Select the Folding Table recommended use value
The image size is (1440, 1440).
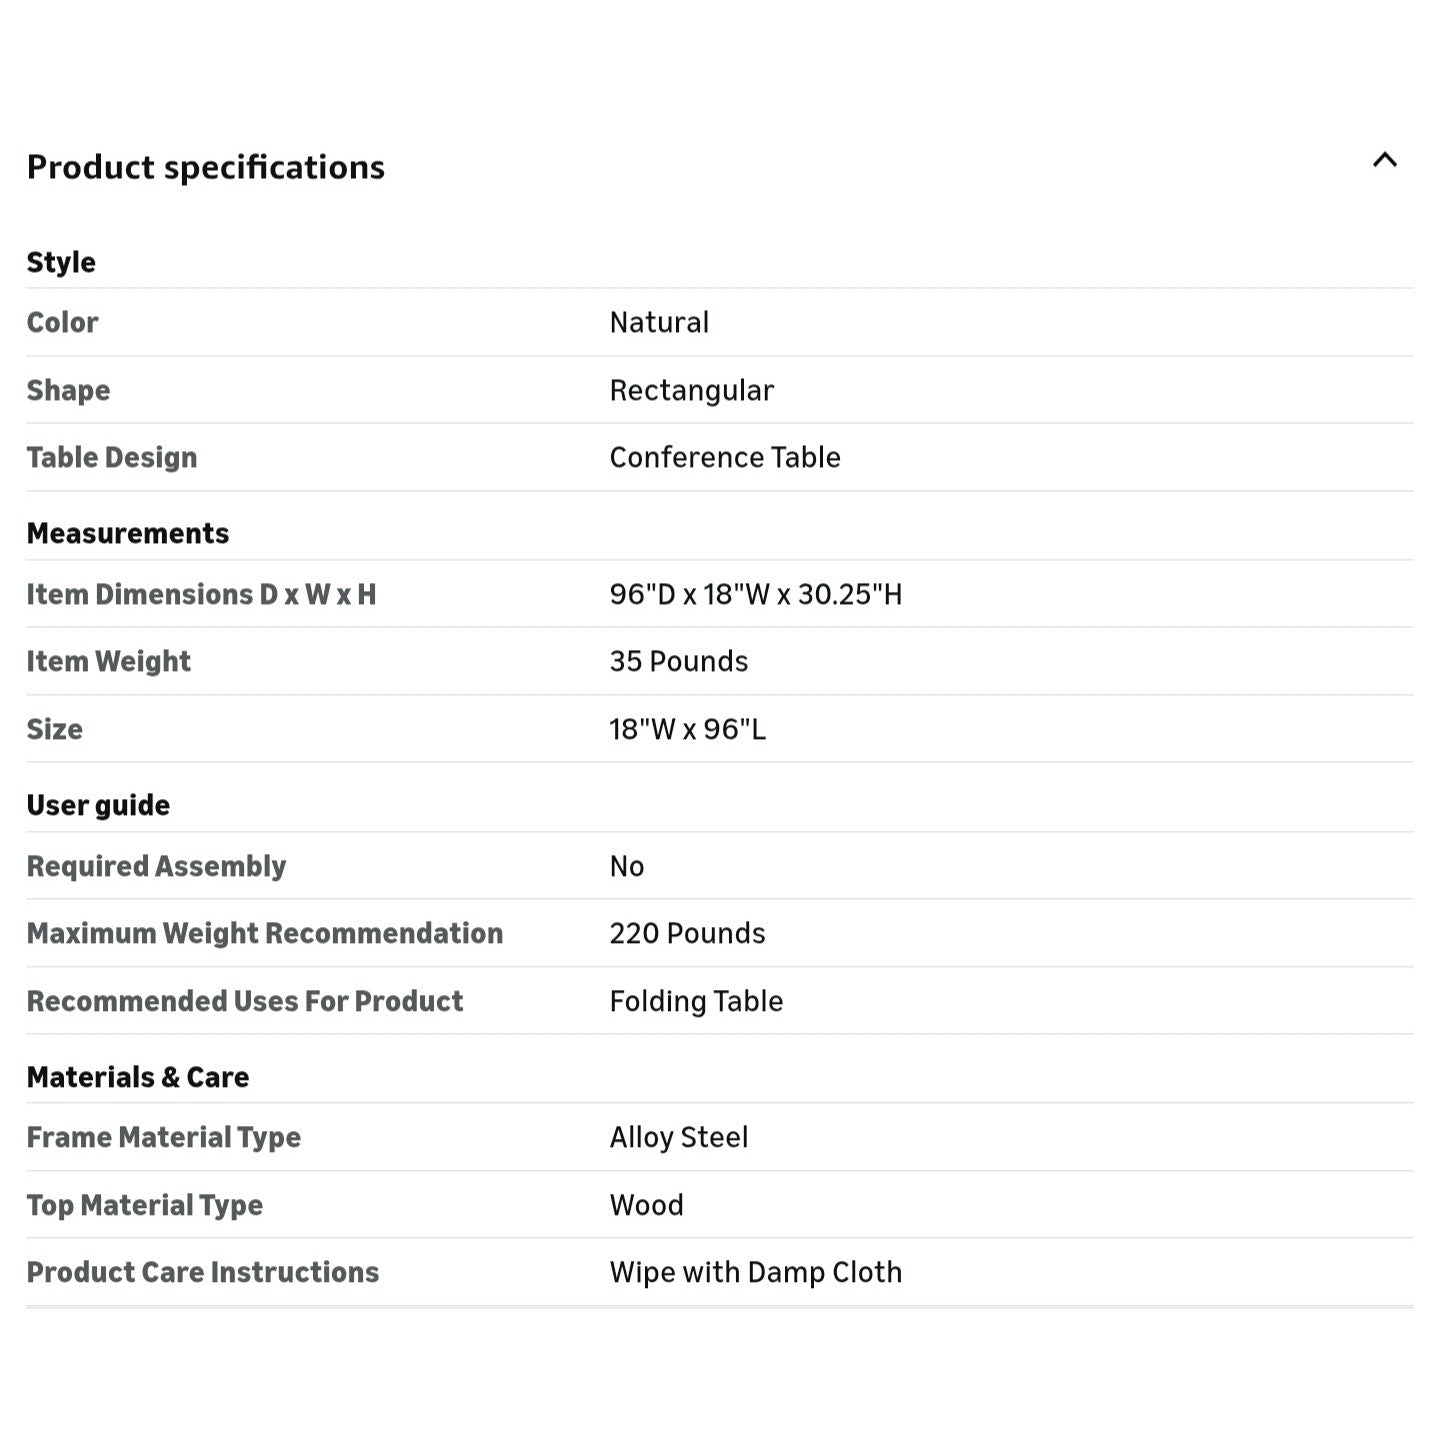(x=696, y=1001)
